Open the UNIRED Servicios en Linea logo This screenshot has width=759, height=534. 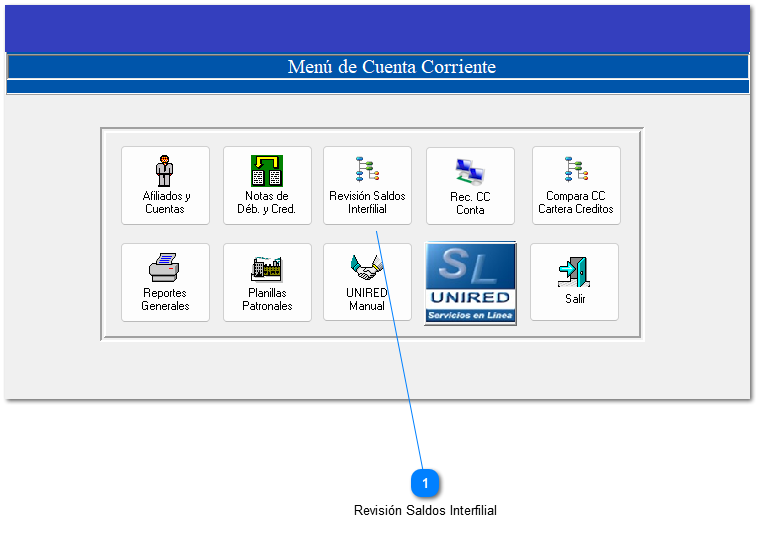click(470, 283)
